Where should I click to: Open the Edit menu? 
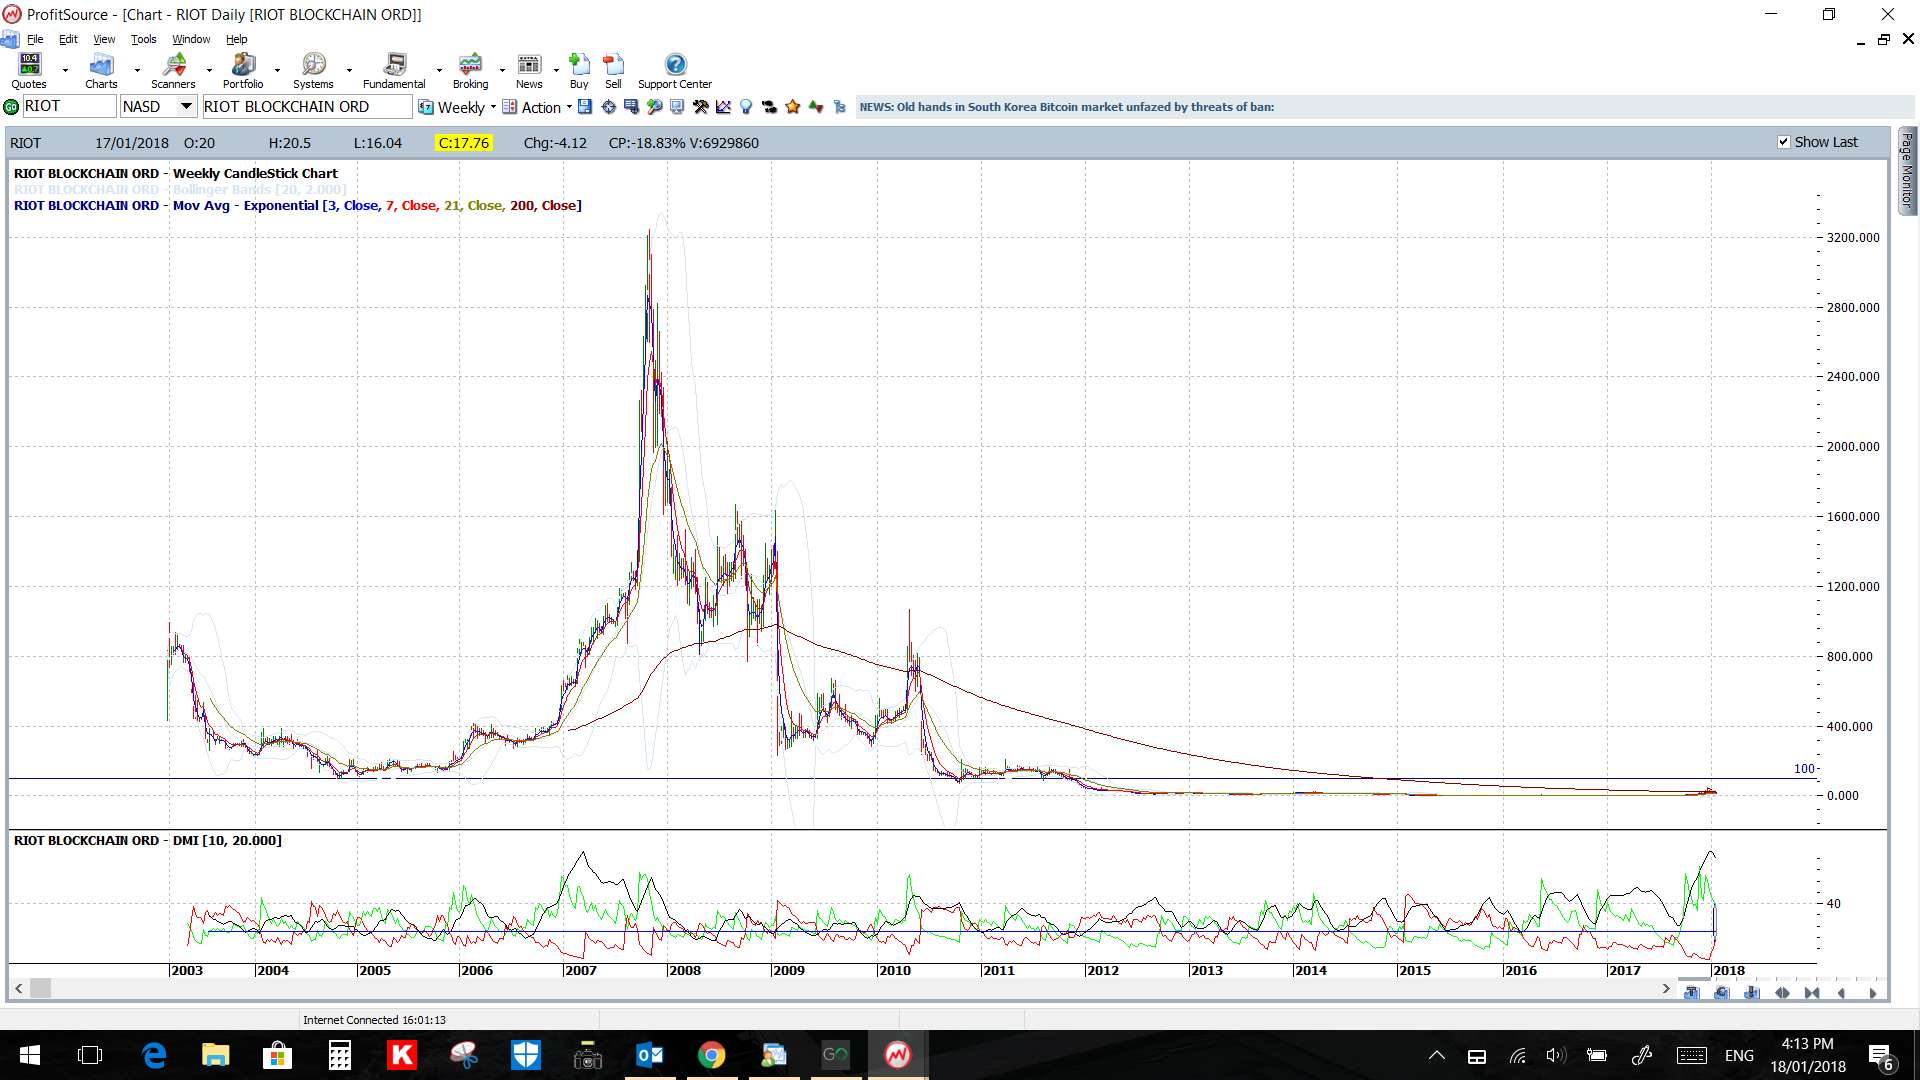click(x=68, y=39)
